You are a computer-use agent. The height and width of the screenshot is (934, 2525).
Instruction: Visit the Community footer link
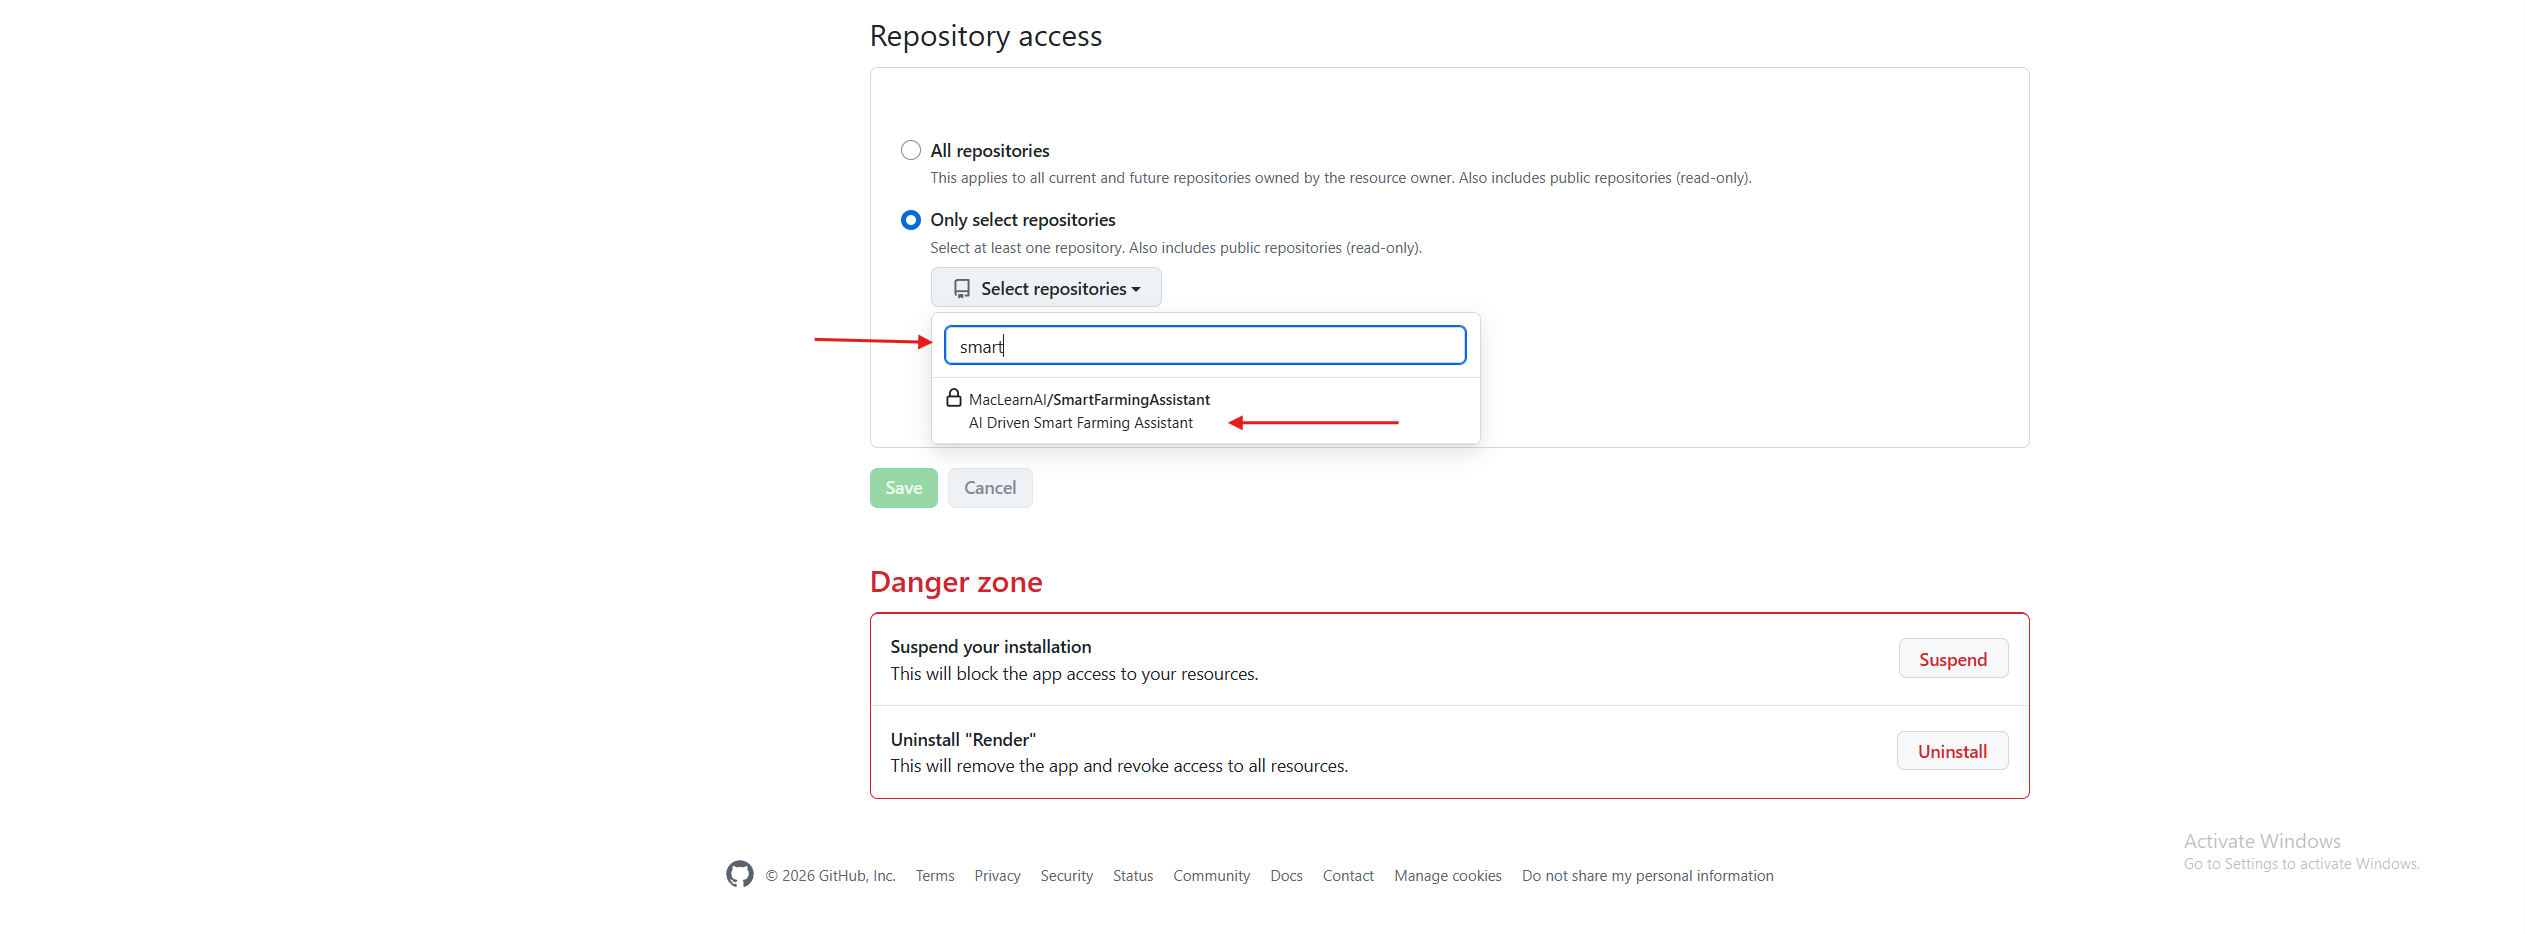coord(1211,876)
